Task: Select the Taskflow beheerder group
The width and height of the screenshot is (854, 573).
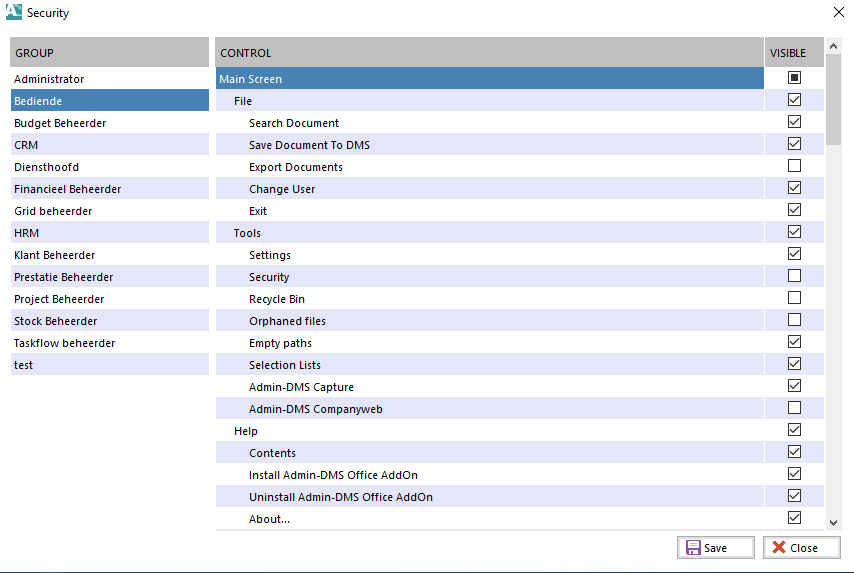Action: 65,343
